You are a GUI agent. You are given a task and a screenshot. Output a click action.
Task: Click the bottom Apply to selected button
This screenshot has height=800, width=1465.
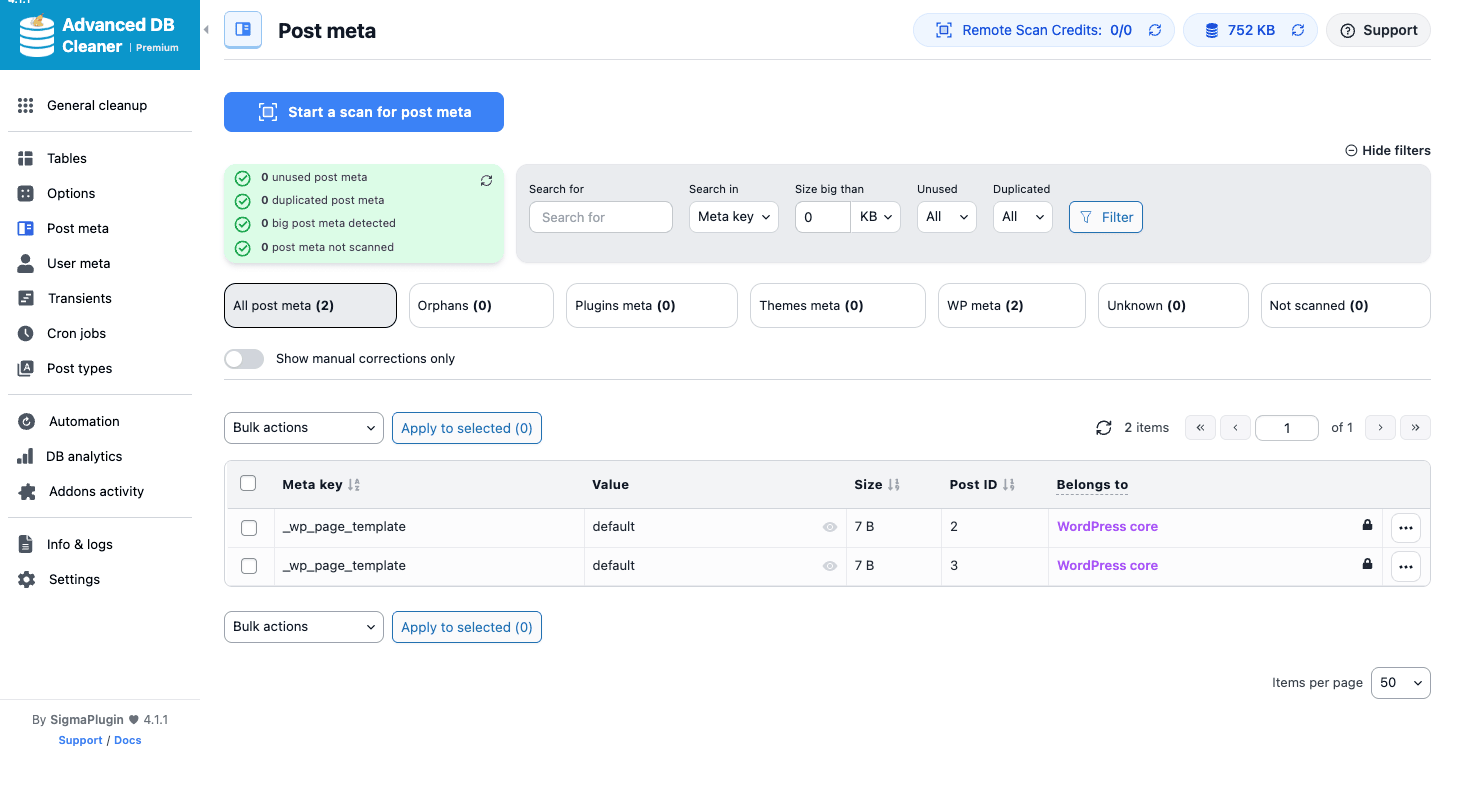(x=467, y=627)
